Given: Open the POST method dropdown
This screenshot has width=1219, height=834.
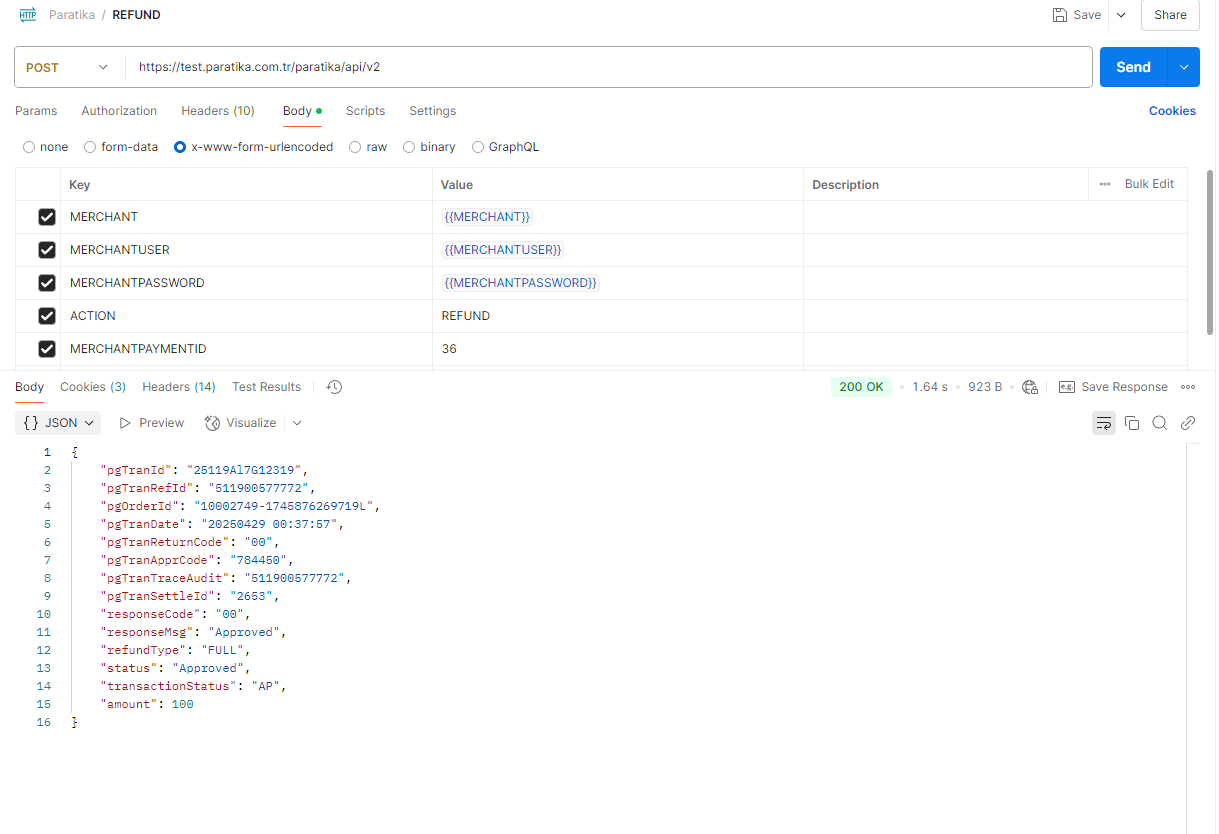Looking at the screenshot, I should [67, 67].
